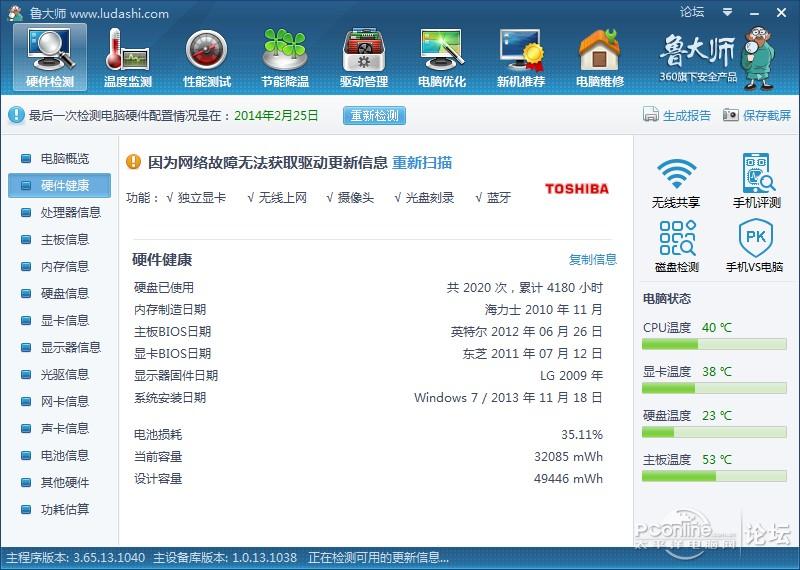Open 手机评测 phone benchmark tool
This screenshot has width=800, height=570.
click(757, 181)
